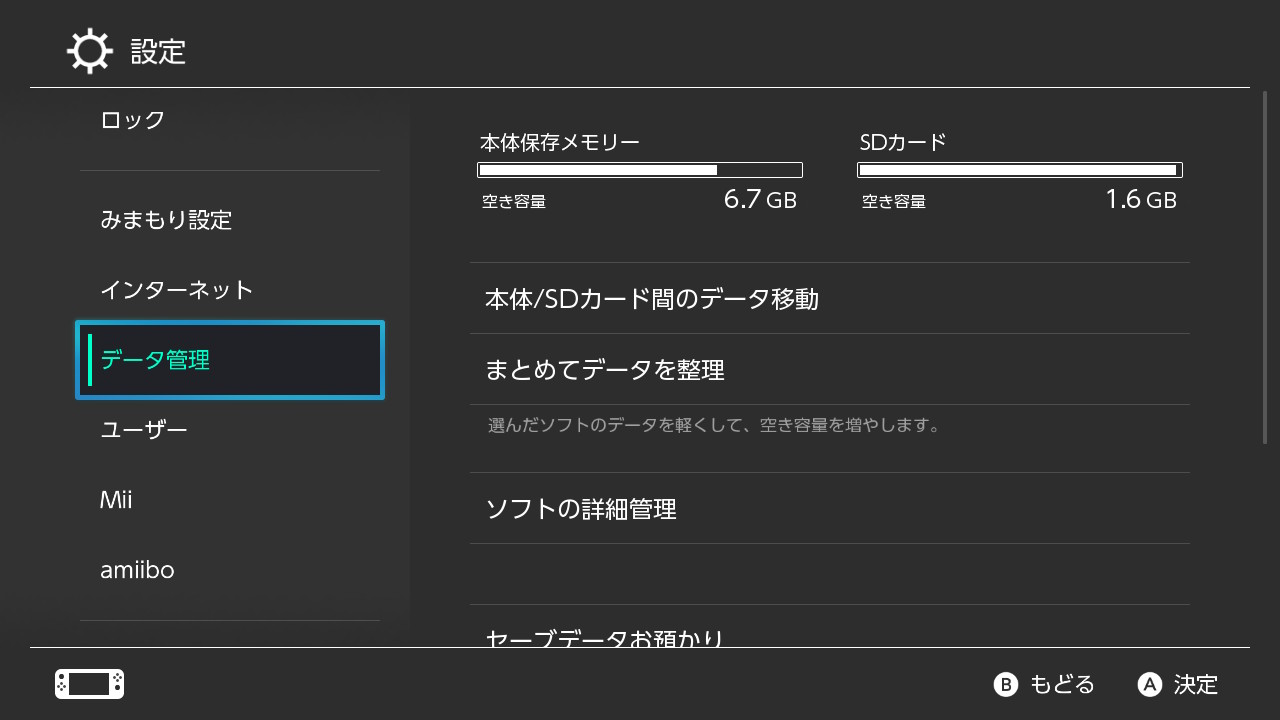This screenshot has width=1280, height=720.
Task: Click the right-side scrollbar
Action: tap(1266, 270)
